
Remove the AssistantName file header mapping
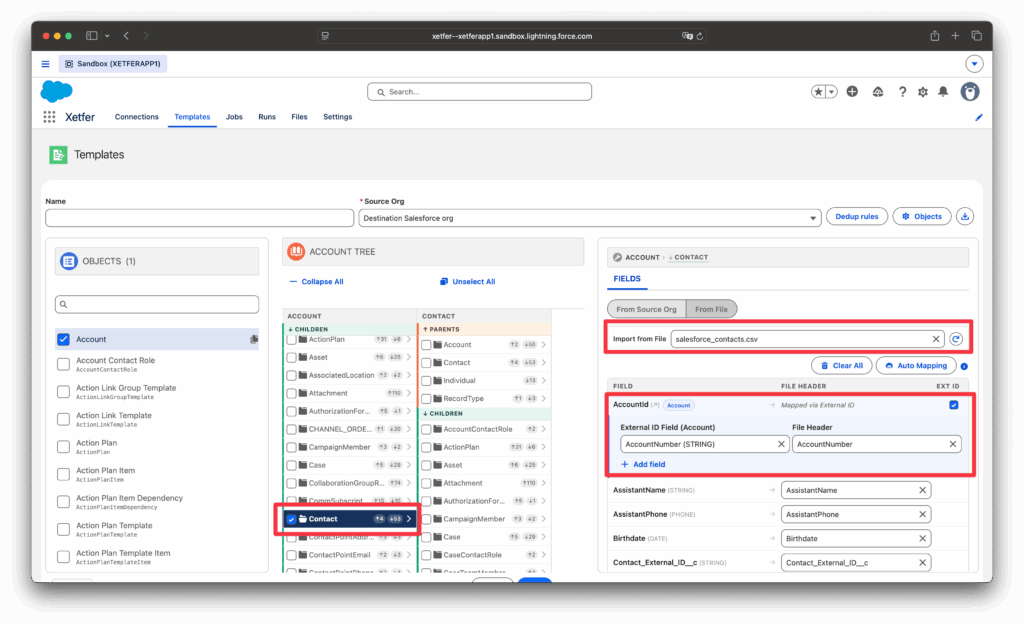pyautogui.click(x=922, y=490)
